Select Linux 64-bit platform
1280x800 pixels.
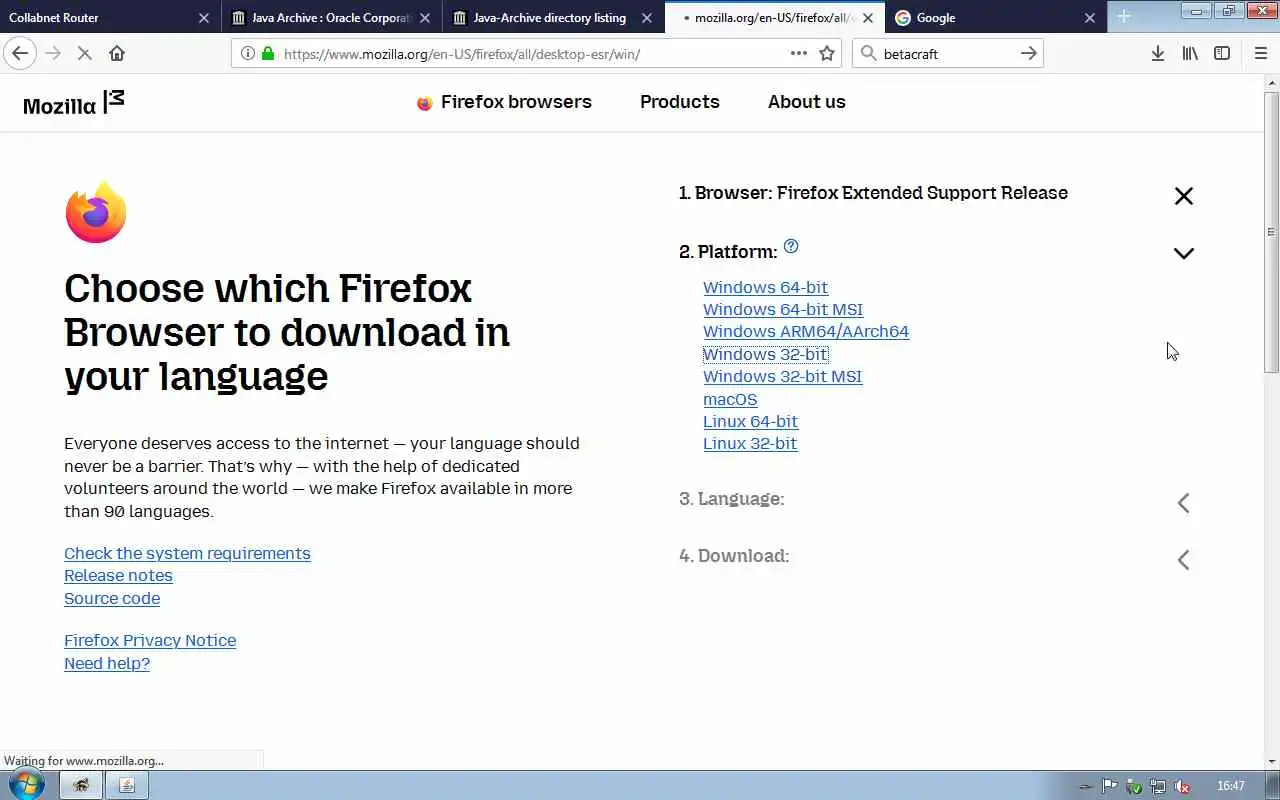(x=750, y=421)
